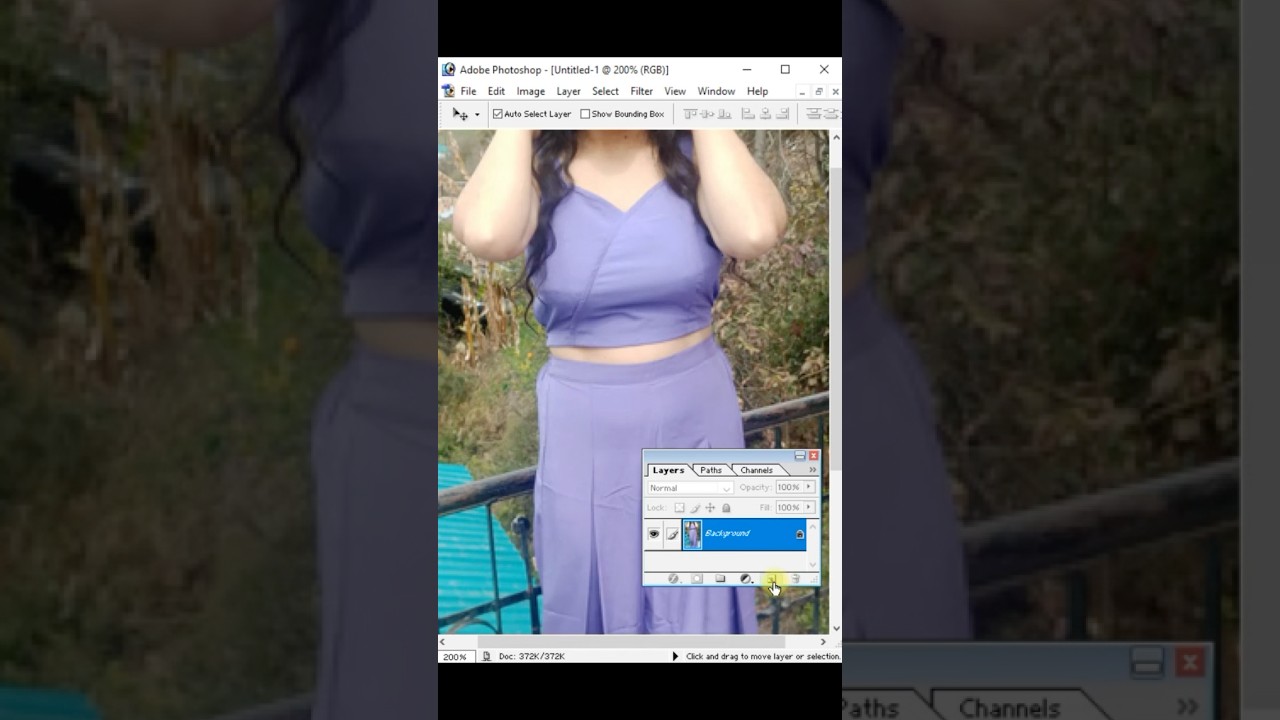The width and height of the screenshot is (1280, 720).
Task: Select the Background layer name
Action: [x=727, y=534]
